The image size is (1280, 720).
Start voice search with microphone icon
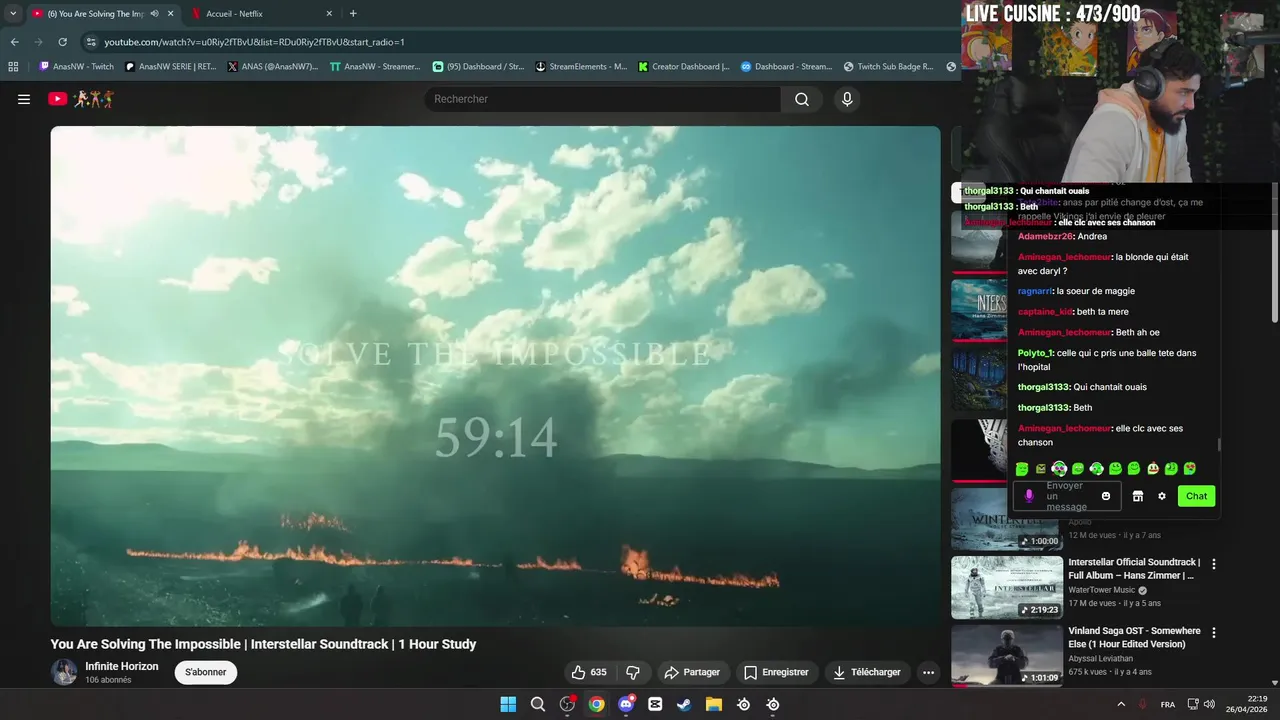click(847, 99)
